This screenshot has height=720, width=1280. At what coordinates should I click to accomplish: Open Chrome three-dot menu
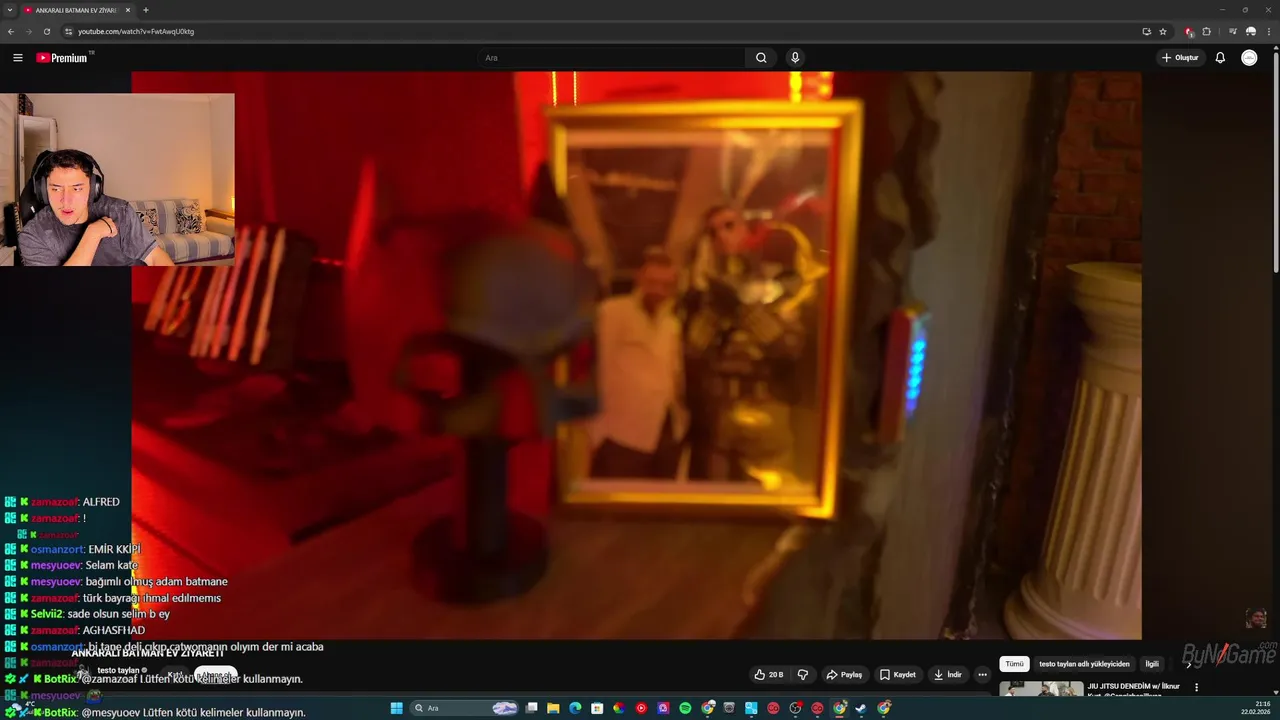click(1267, 31)
